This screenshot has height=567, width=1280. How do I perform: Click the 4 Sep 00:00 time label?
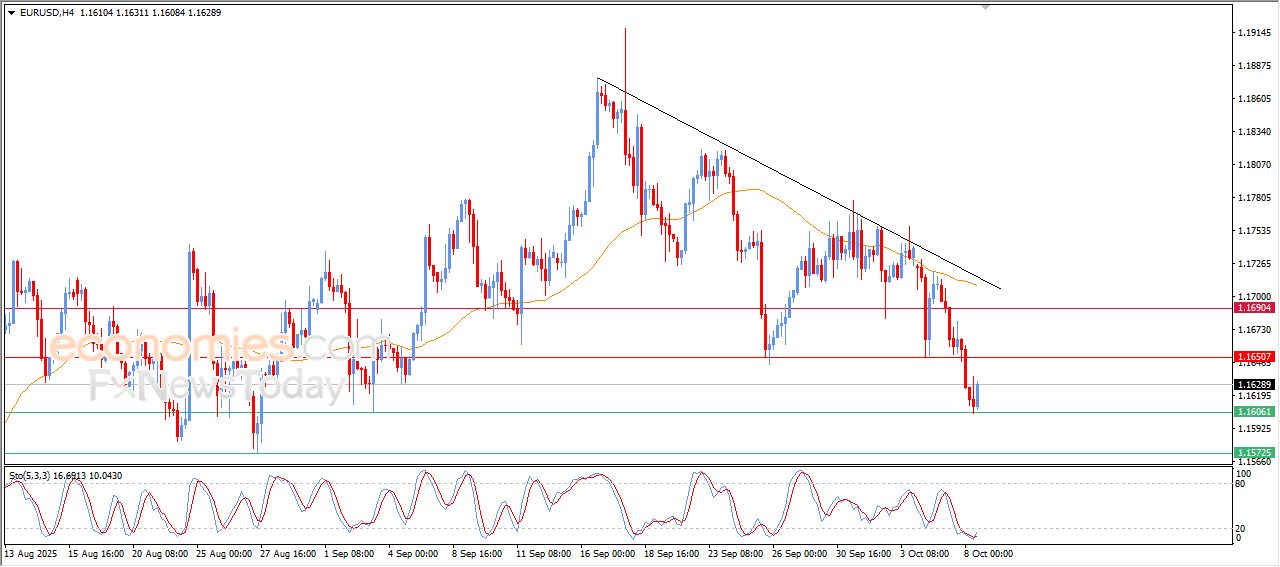[415, 553]
